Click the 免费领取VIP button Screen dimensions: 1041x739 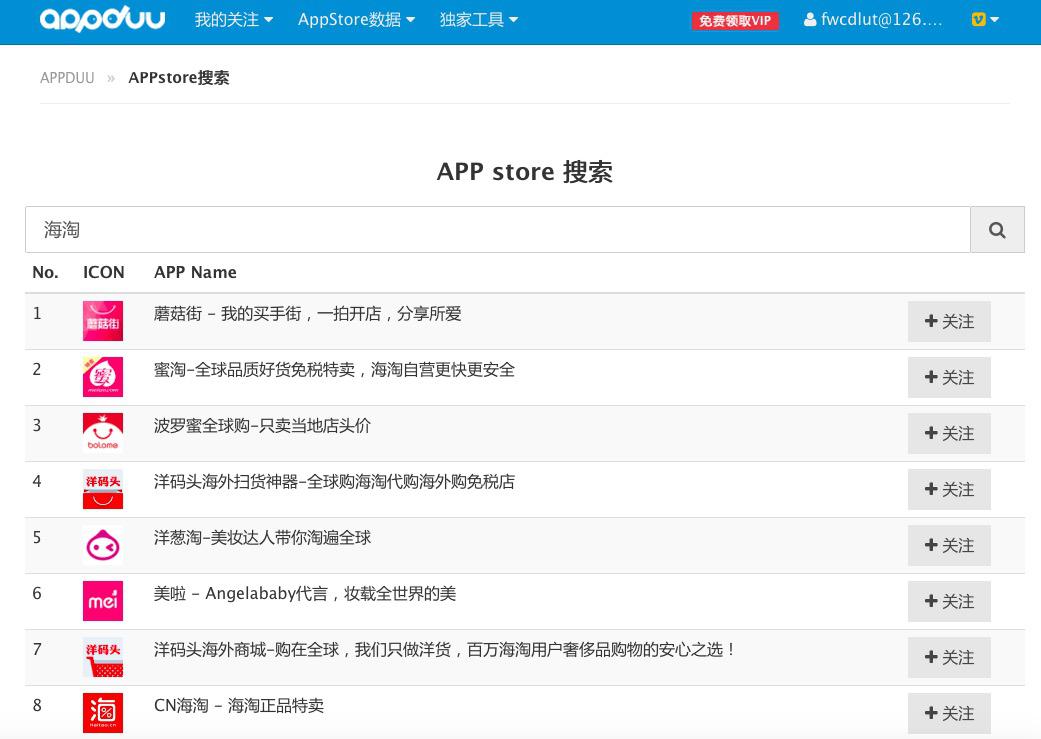click(x=735, y=20)
